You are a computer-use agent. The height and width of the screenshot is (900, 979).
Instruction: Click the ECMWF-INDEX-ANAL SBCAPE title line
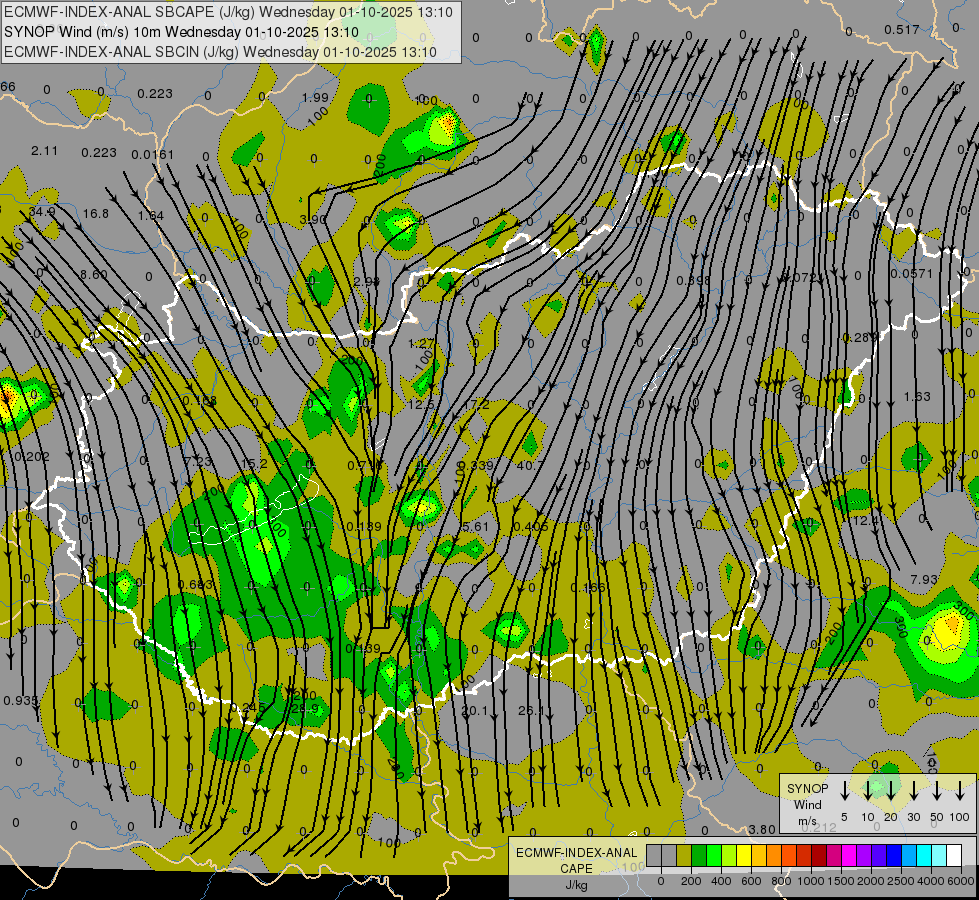point(228,12)
